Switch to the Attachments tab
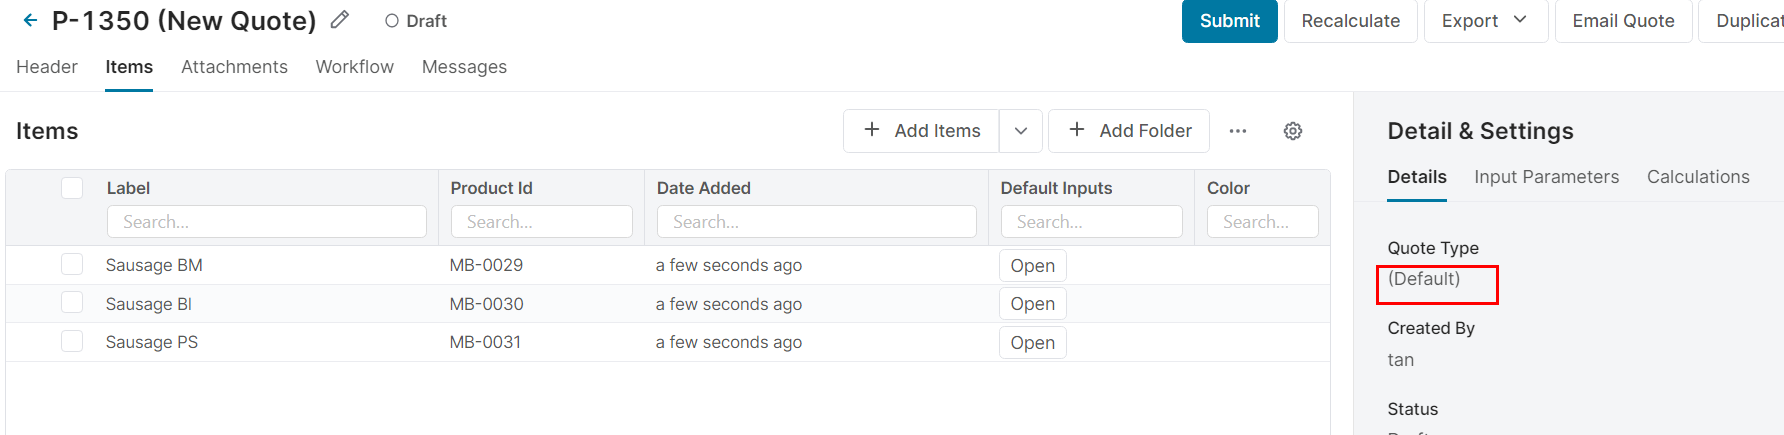The width and height of the screenshot is (1784, 435). [x=234, y=67]
